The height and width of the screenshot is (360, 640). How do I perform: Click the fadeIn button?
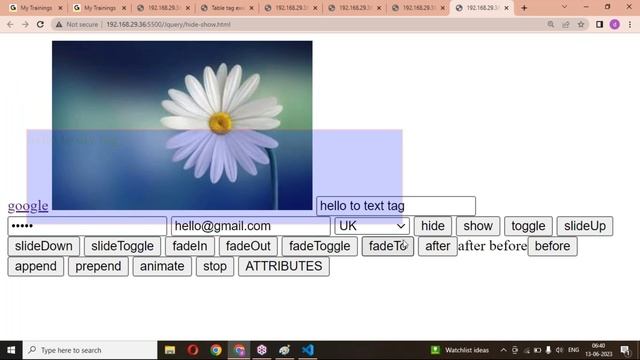(190, 246)
